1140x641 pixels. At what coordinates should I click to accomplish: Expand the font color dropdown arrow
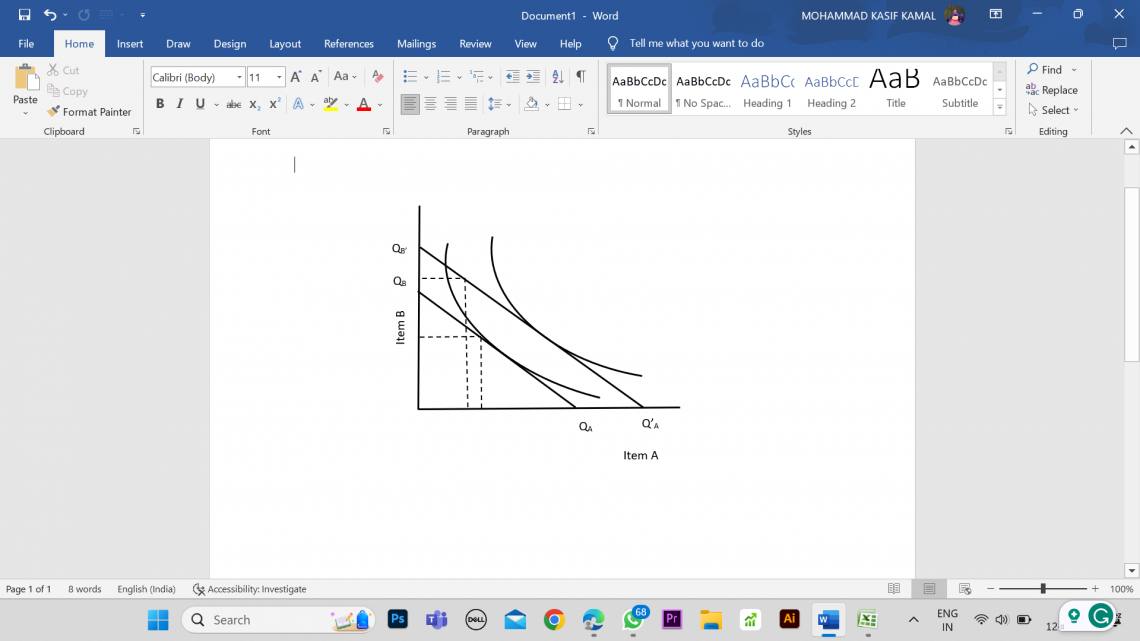pos(378,103)
